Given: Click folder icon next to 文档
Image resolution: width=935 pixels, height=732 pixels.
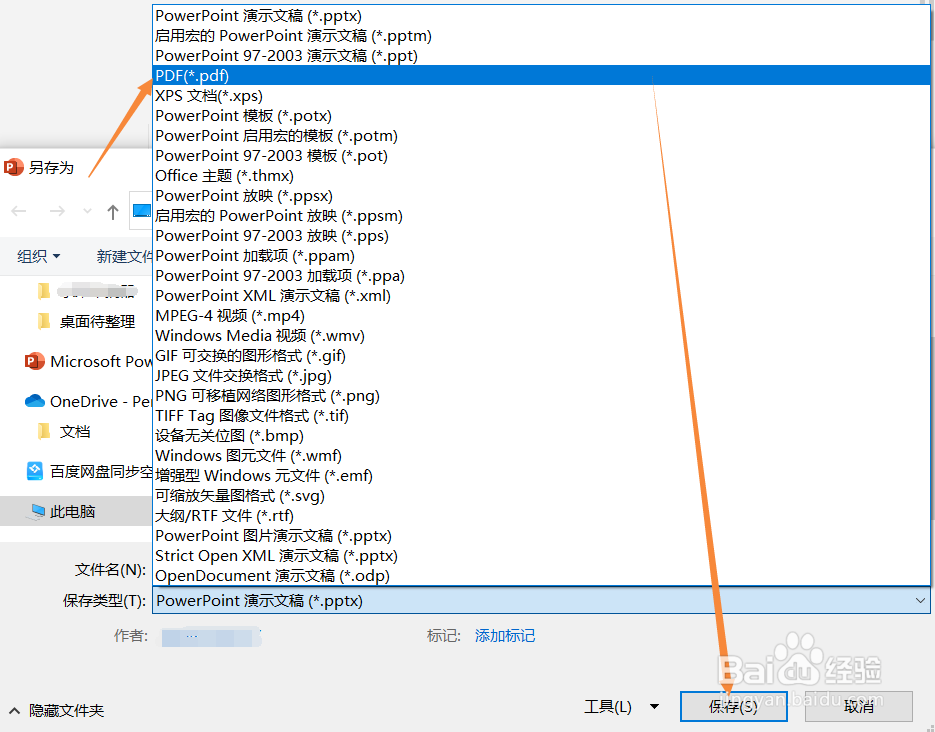Looking at the screenshot, I should click(x=44, y=431).
